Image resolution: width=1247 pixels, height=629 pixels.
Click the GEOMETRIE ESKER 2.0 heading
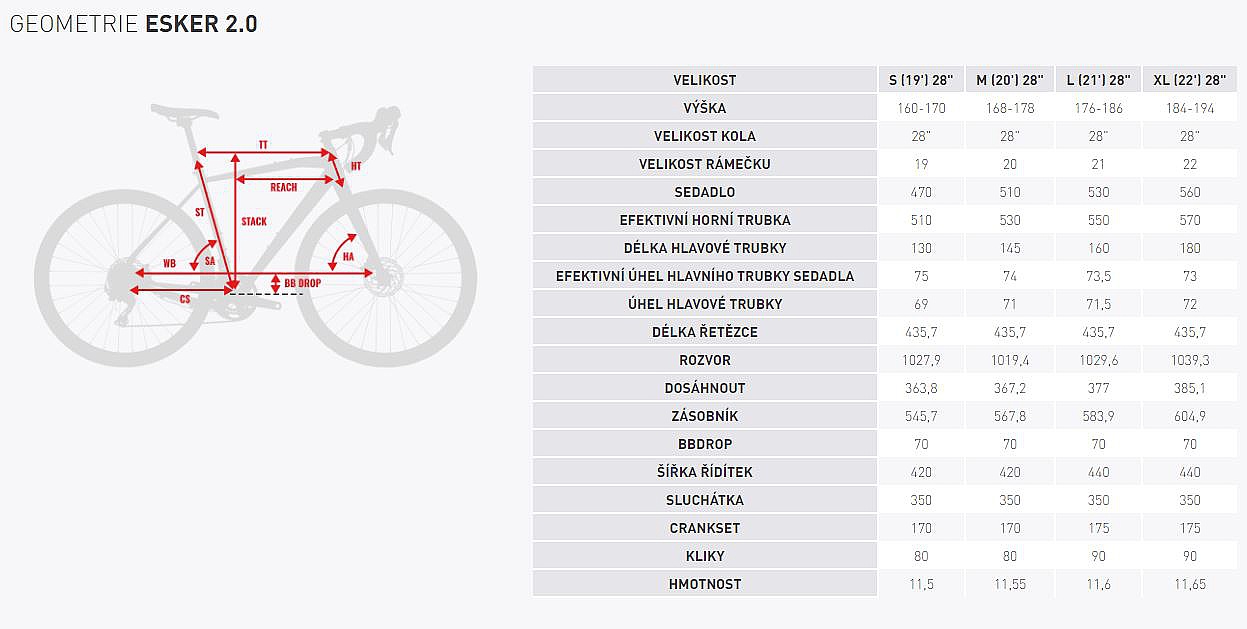(x=133, y=24)
